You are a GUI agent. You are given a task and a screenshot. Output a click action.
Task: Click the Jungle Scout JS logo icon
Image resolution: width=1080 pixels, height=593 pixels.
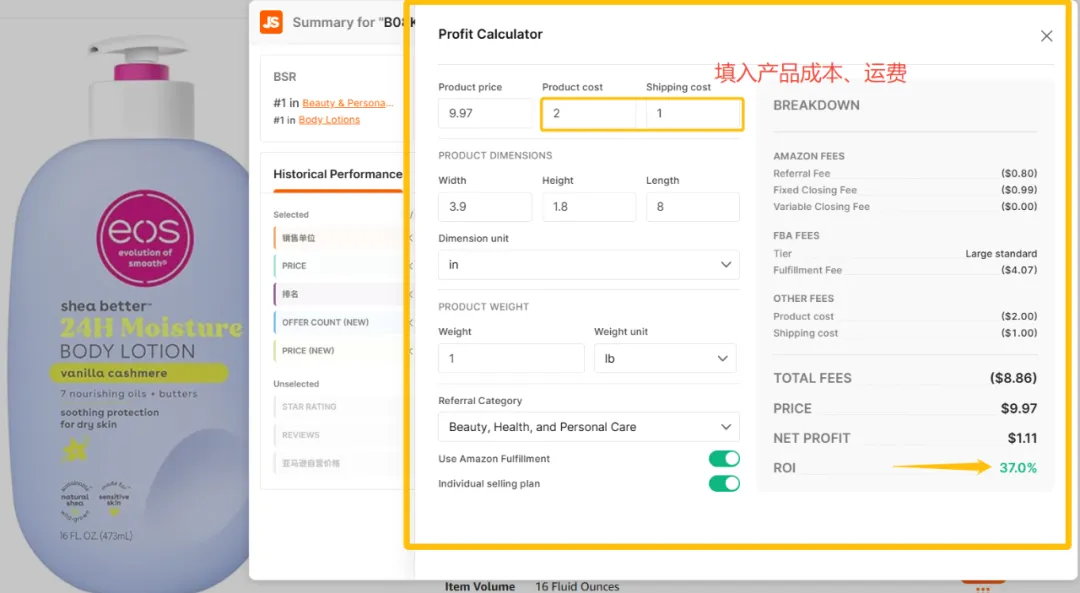(x=269, y=21)
